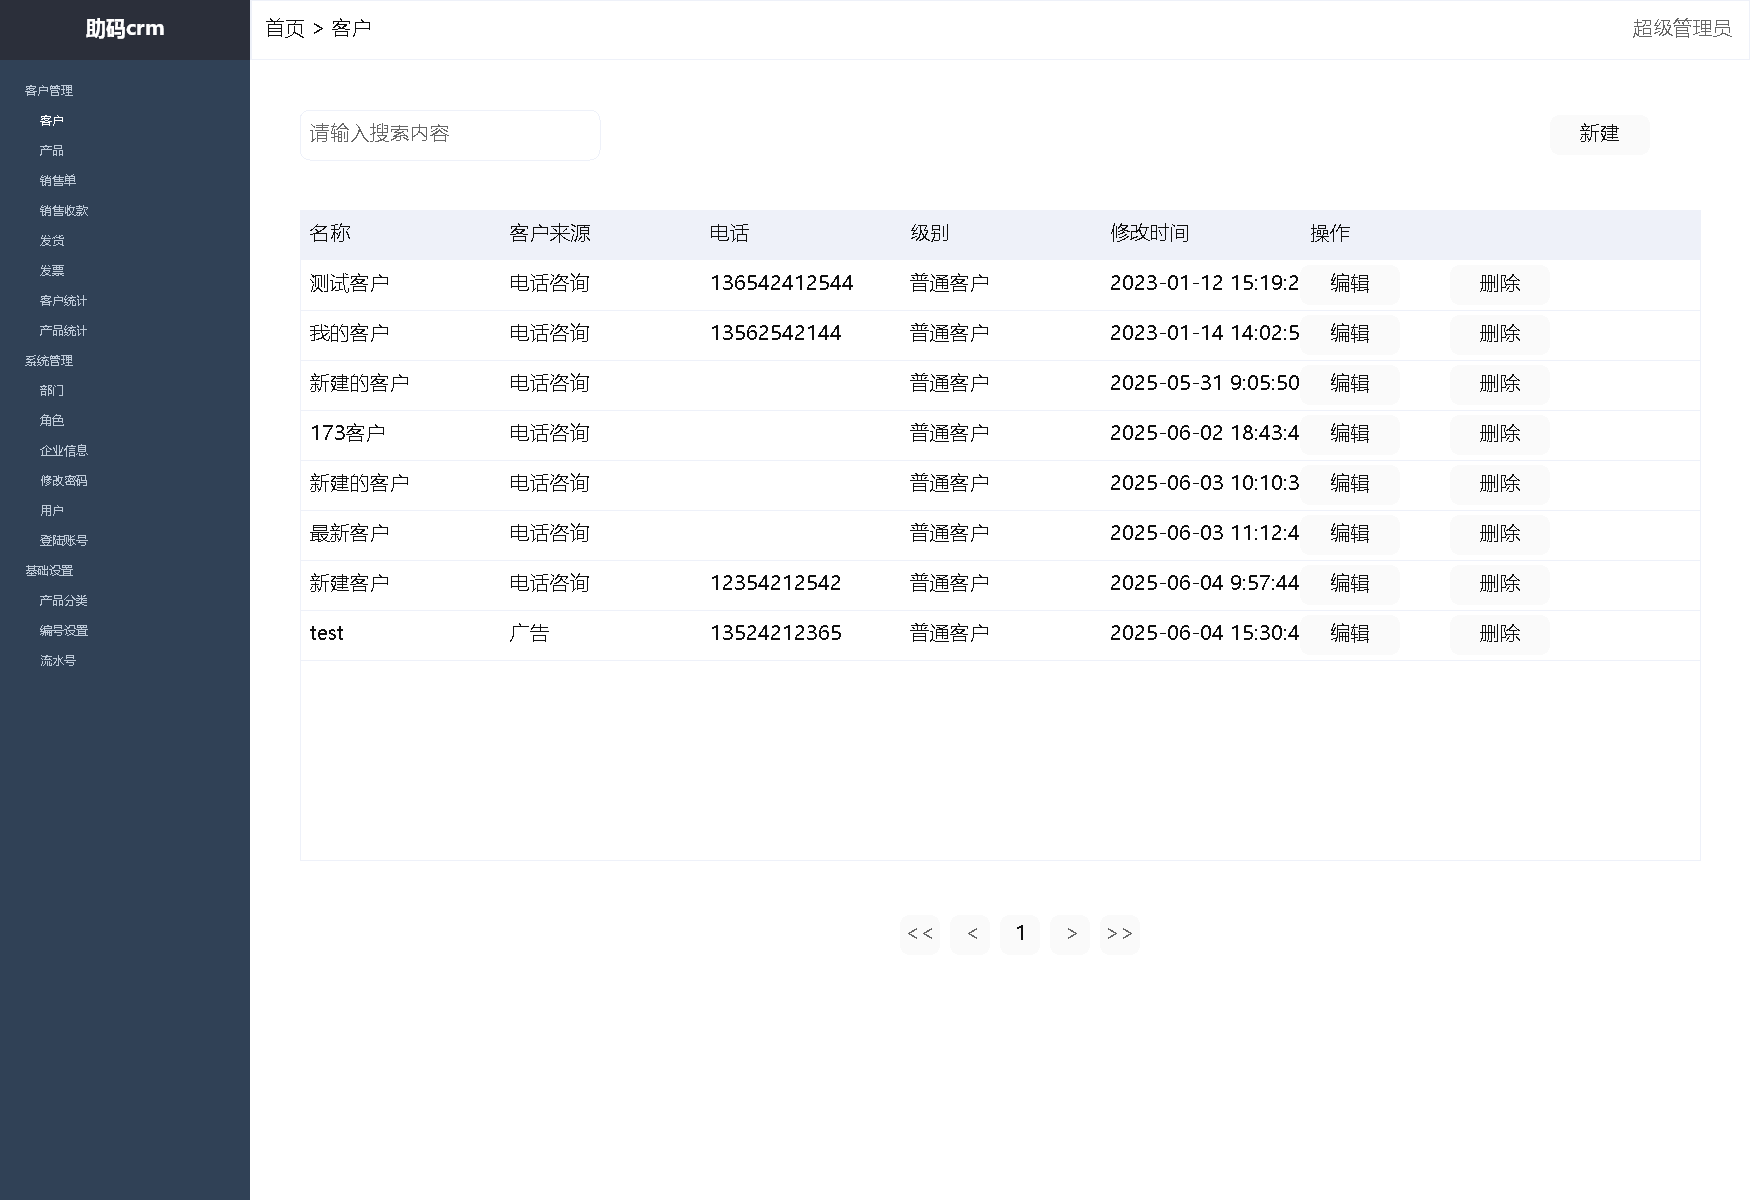This screenshot has width=1750, height=1200.
Task: Delete the 最新客户 row
Action: click(x=1500, y=534)
